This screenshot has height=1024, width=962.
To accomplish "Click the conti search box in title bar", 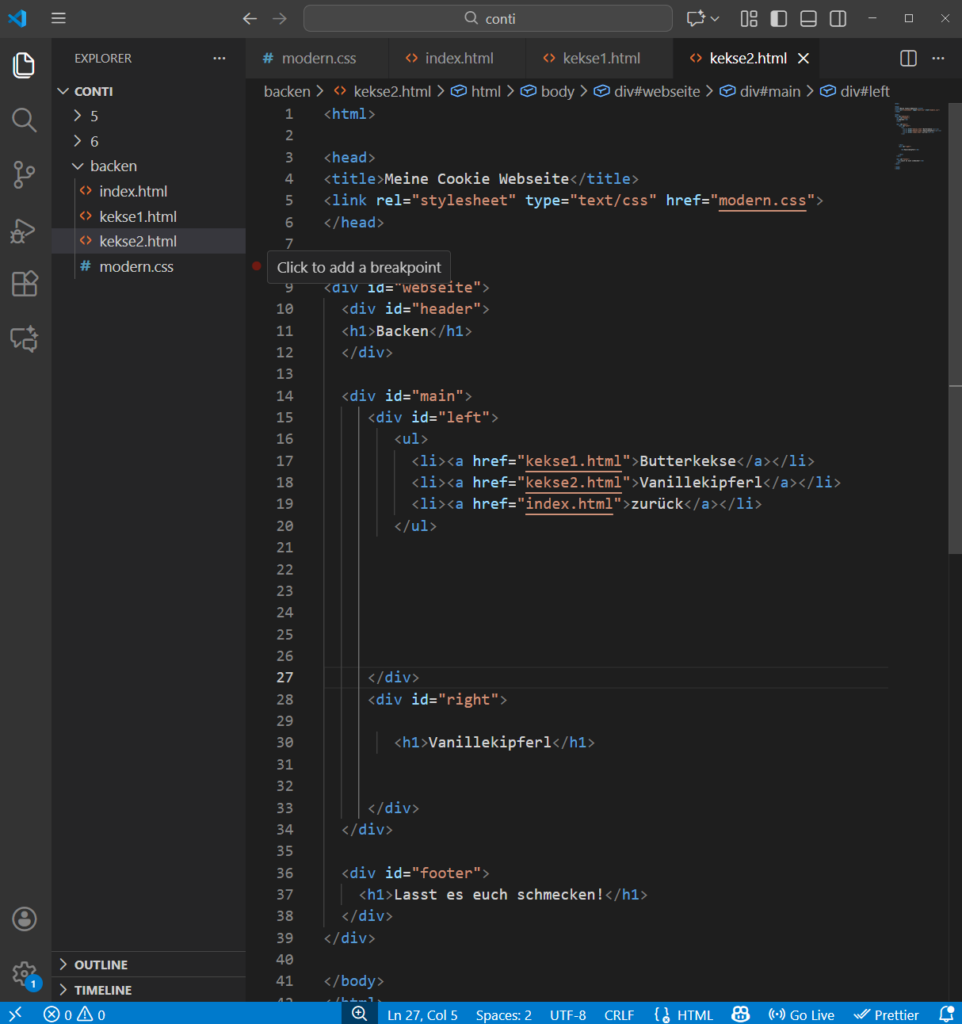I will pos(488,19).
